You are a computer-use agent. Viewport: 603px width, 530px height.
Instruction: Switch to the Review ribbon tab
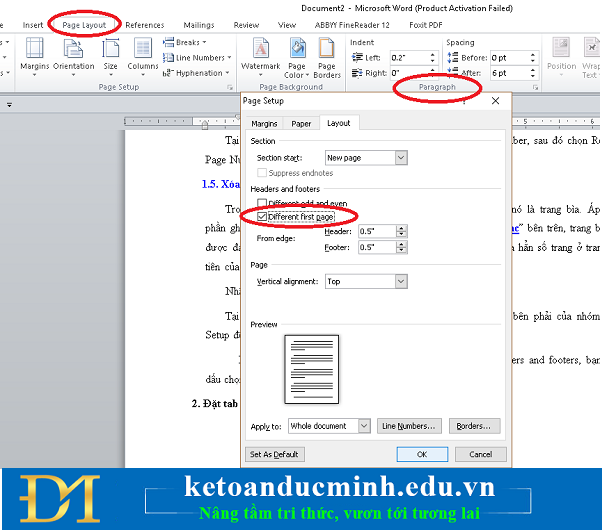(x=246, y=25)
